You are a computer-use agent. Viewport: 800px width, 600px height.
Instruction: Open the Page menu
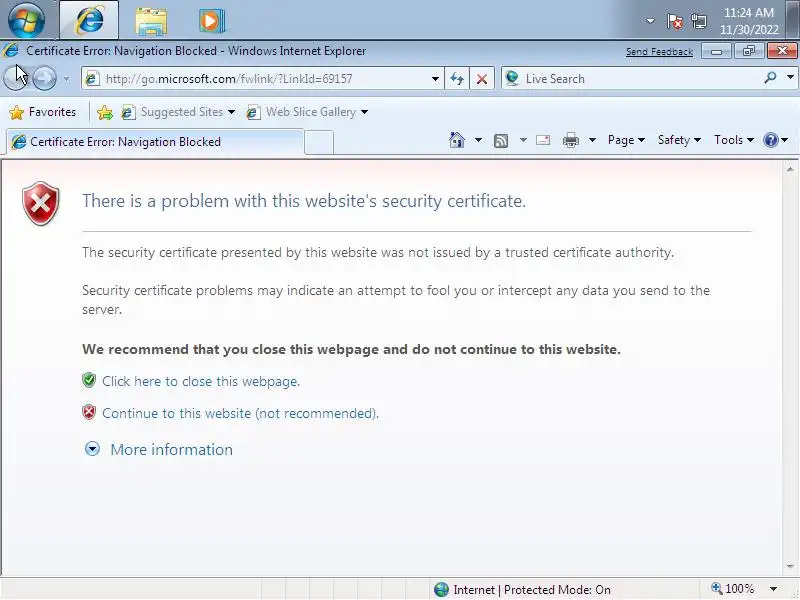(626, 140)
